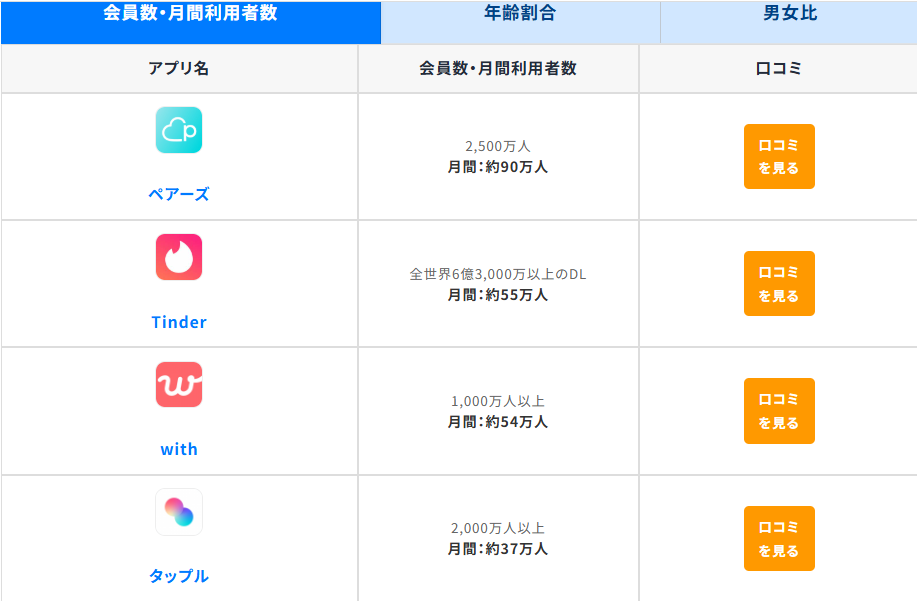Click the Tapple app icon
Screen dimensions: 917x601
[179, 512]
